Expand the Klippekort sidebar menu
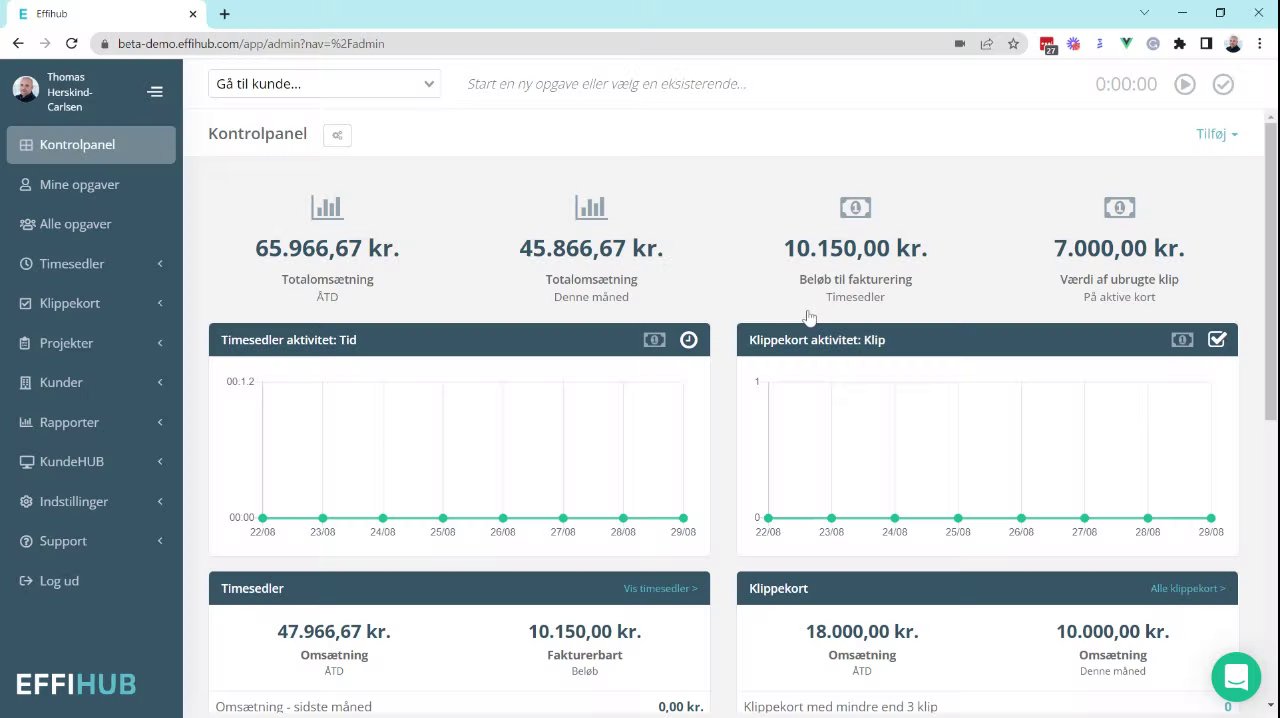The width and height of the screenshot is (1280, 718). tap(91, 303)
